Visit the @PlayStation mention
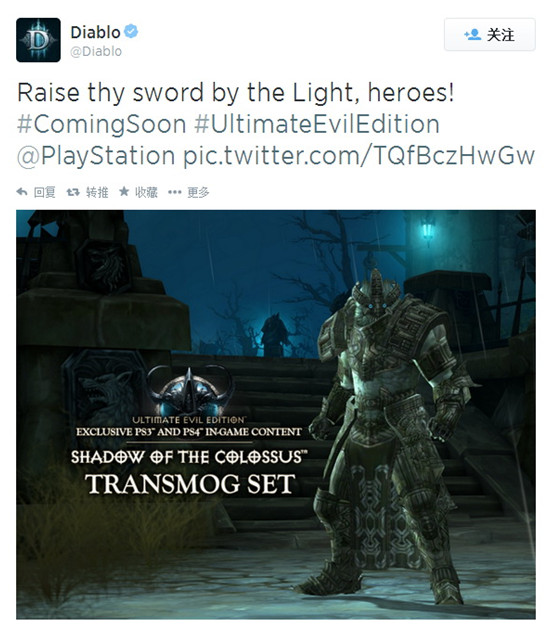Viewport: 549px width, 627px height. point(96,156)
